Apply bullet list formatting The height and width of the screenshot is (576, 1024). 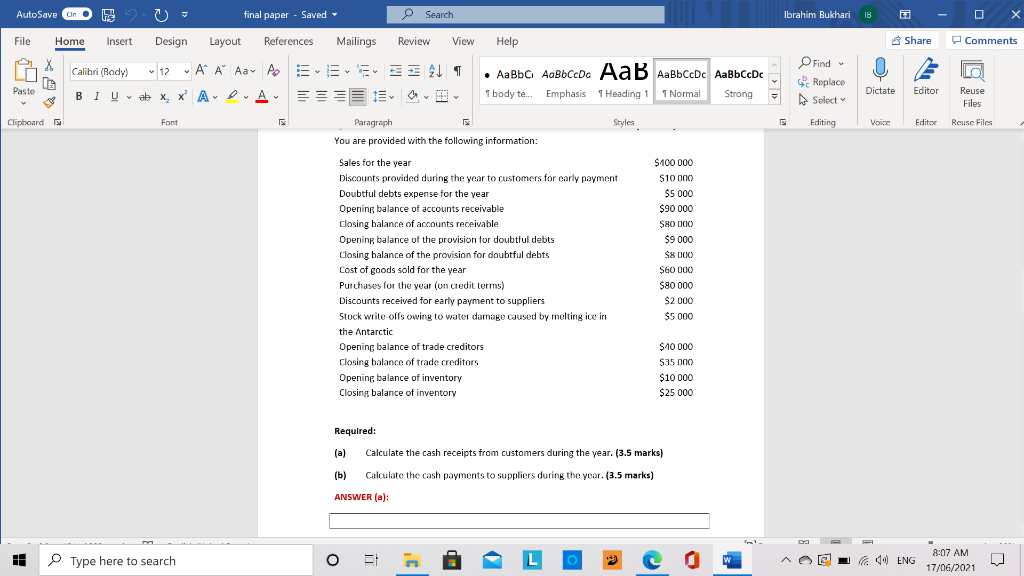coord(301,69)
